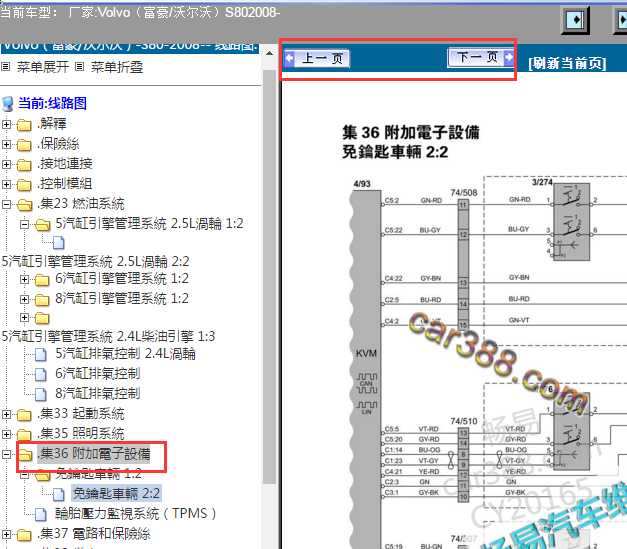Collapse the .集23 燃油系統 node

[x=6, y=204]
